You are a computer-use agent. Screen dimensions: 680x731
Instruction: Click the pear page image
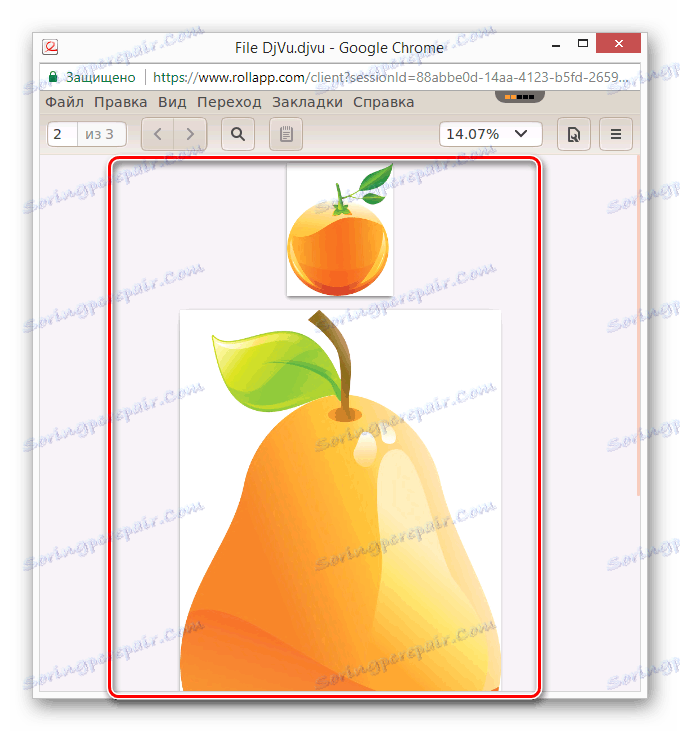pyautogui.click(x=340, y=500)
